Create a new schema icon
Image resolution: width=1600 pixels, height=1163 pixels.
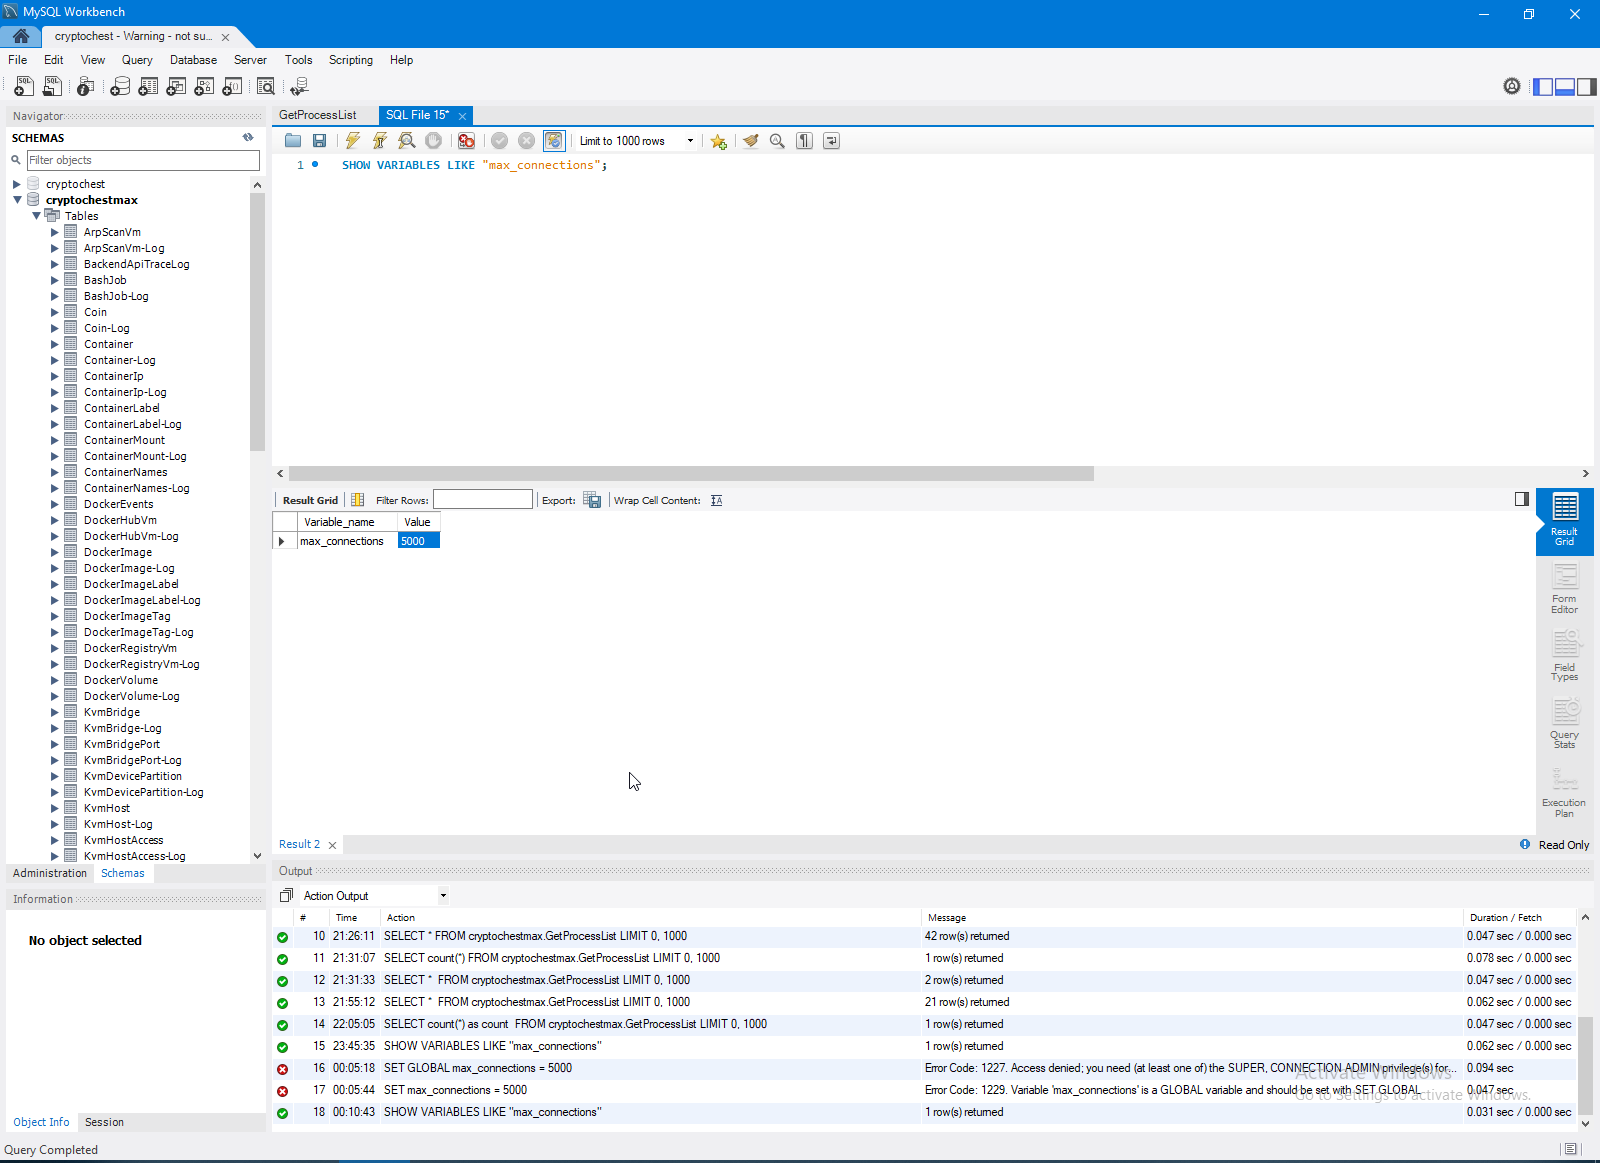[x=120, y=87]
